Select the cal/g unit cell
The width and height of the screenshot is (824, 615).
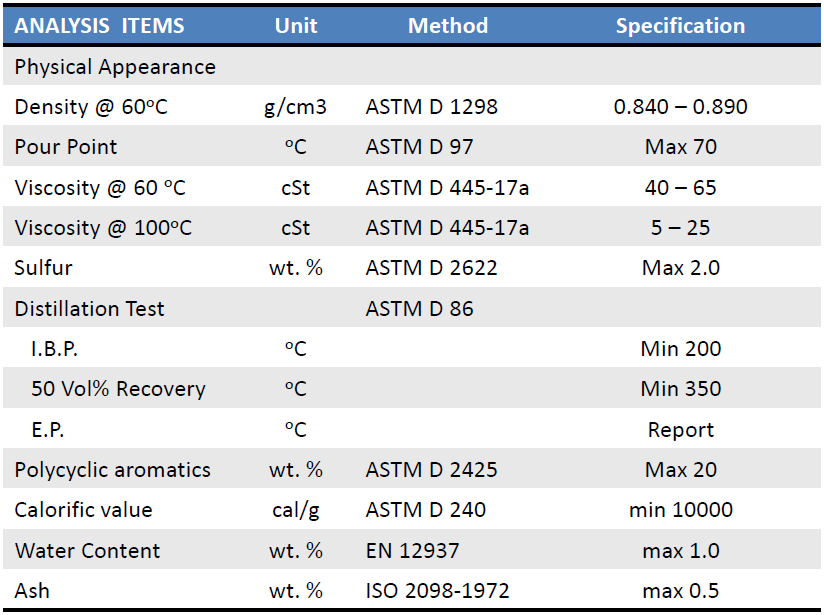coord(296,510)
